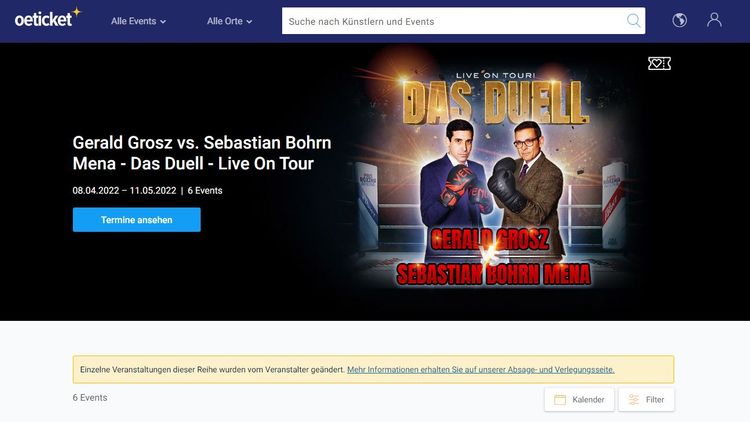Click the sliders icon beside Filter
The width and height of the screenshot is (750, 422).
click(634, 400)
